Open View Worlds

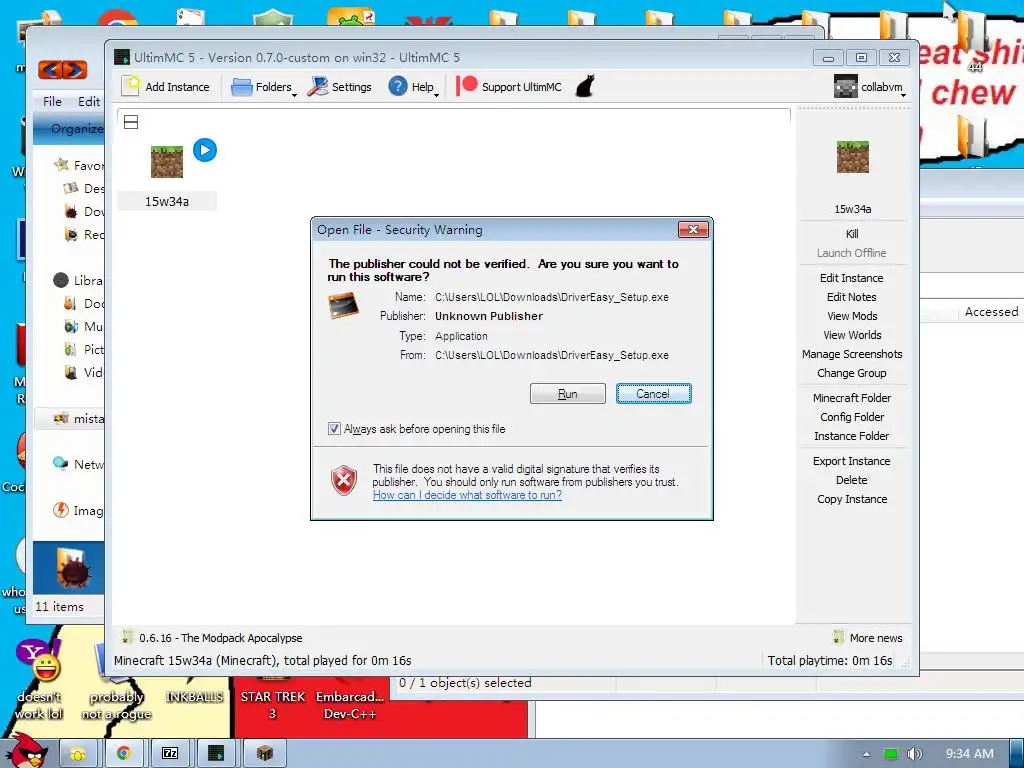tap(852, 334)
